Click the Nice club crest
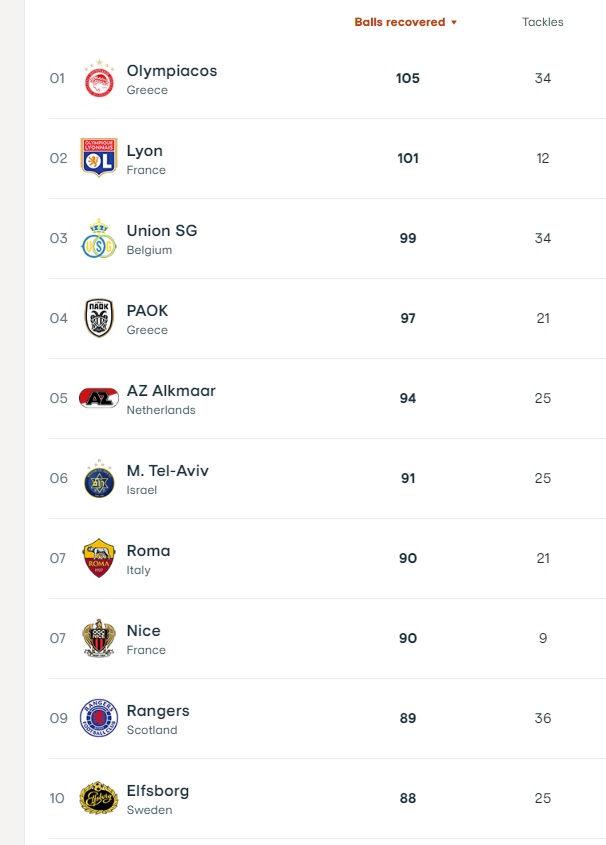 tap(99, 638)
